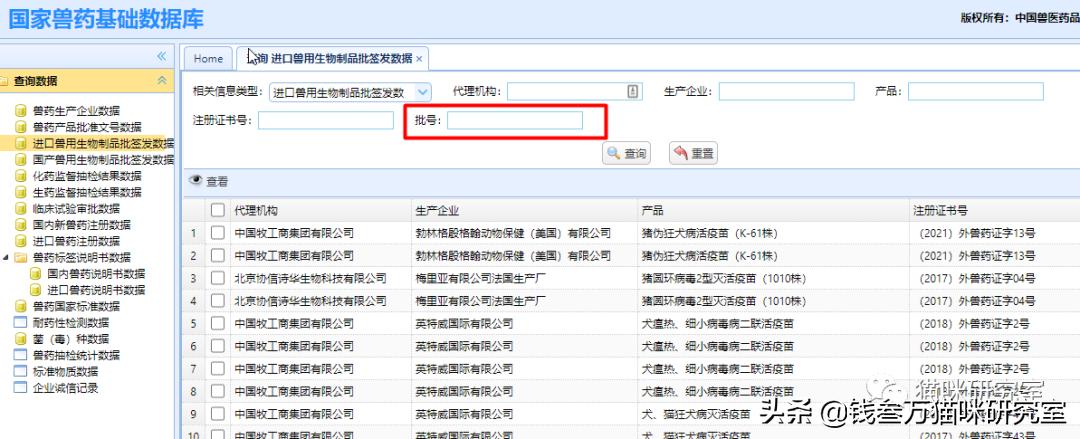Open 兽药生产企业数据 in sidebar

tap(76, 110)
